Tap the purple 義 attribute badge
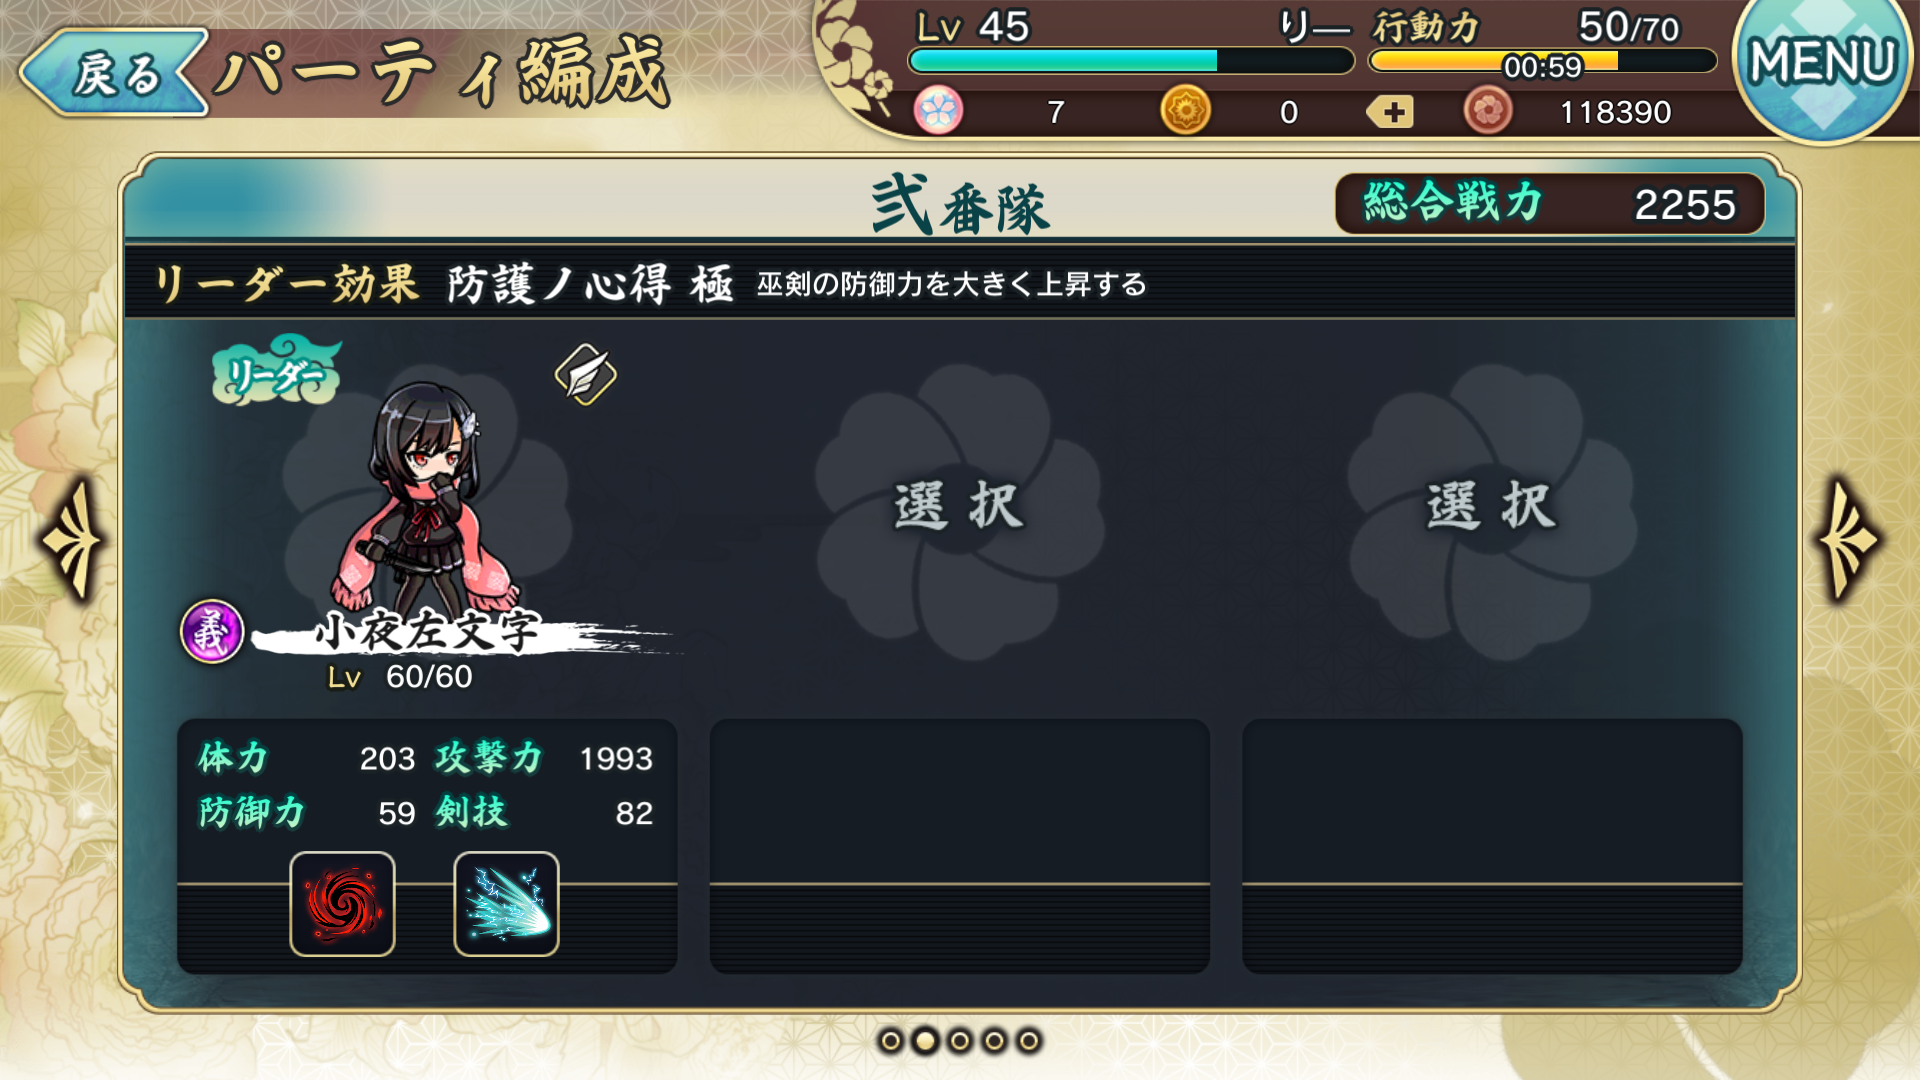 click(212, 632)
